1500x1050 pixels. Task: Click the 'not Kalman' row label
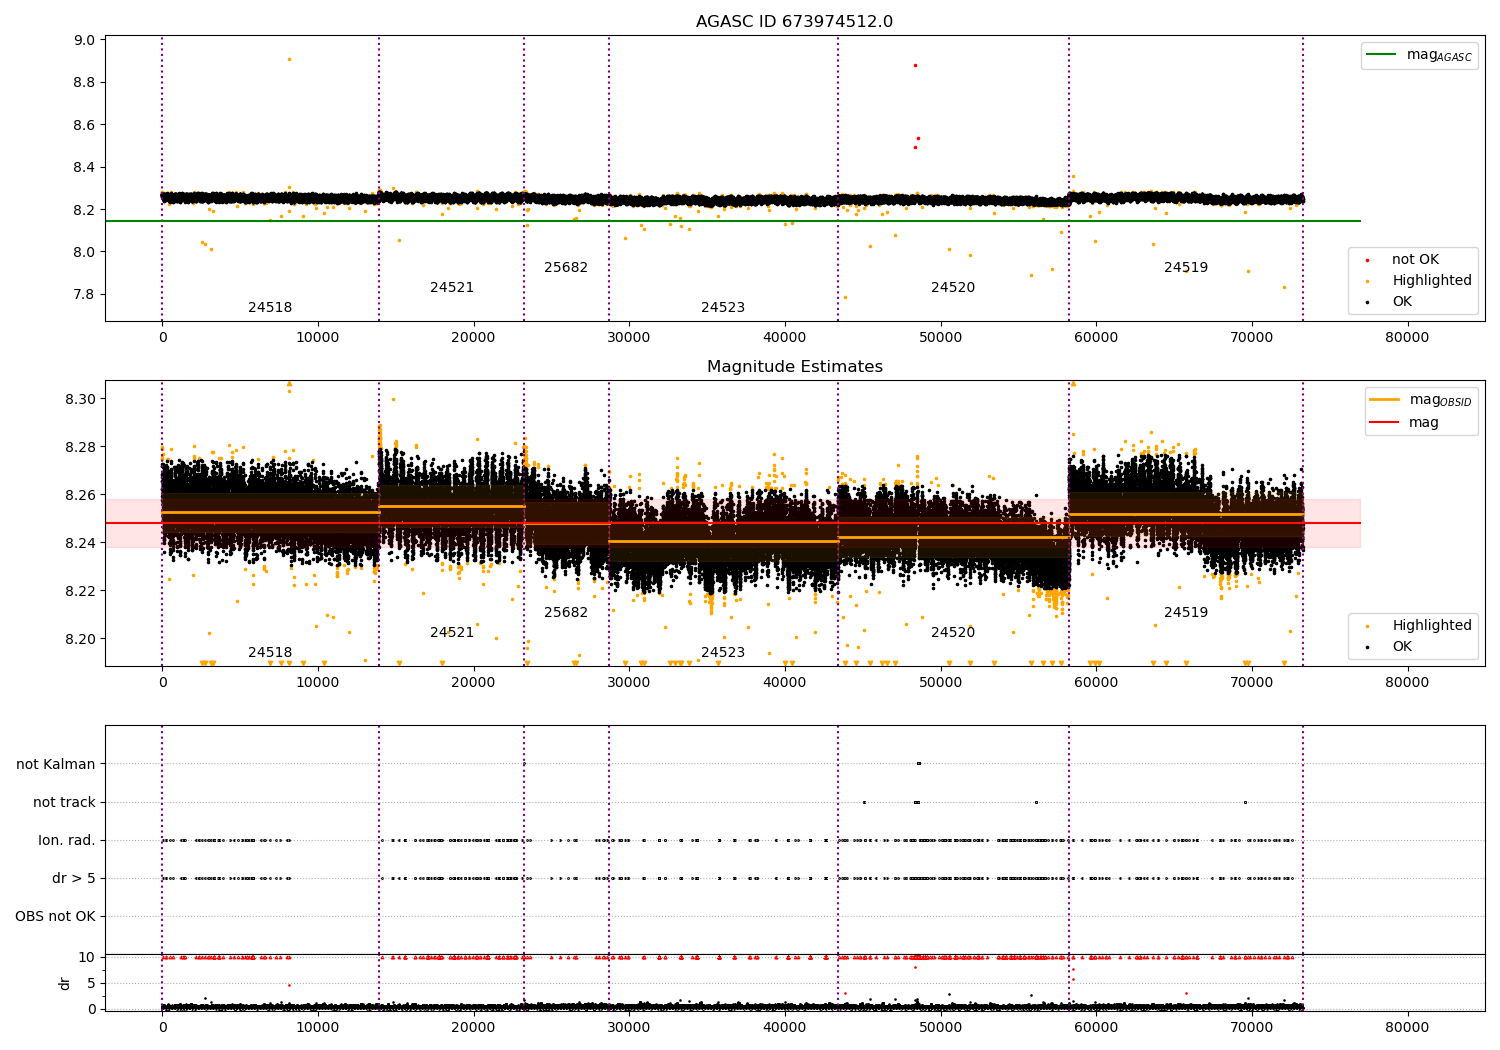pos(56,764)
